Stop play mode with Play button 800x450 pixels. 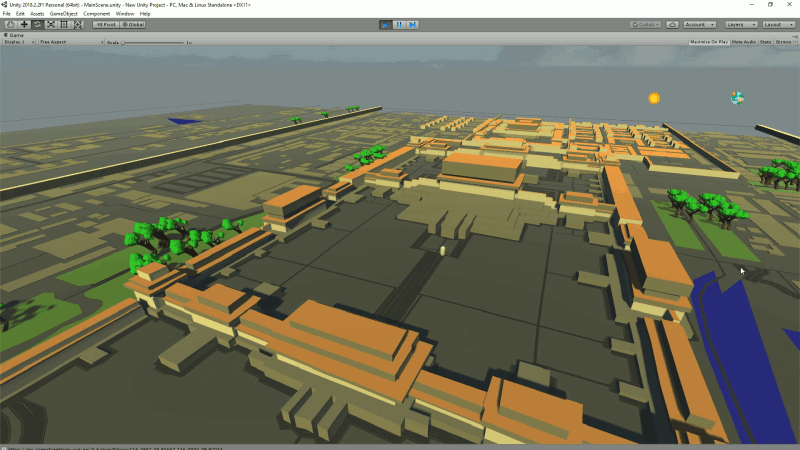point(386,24)
